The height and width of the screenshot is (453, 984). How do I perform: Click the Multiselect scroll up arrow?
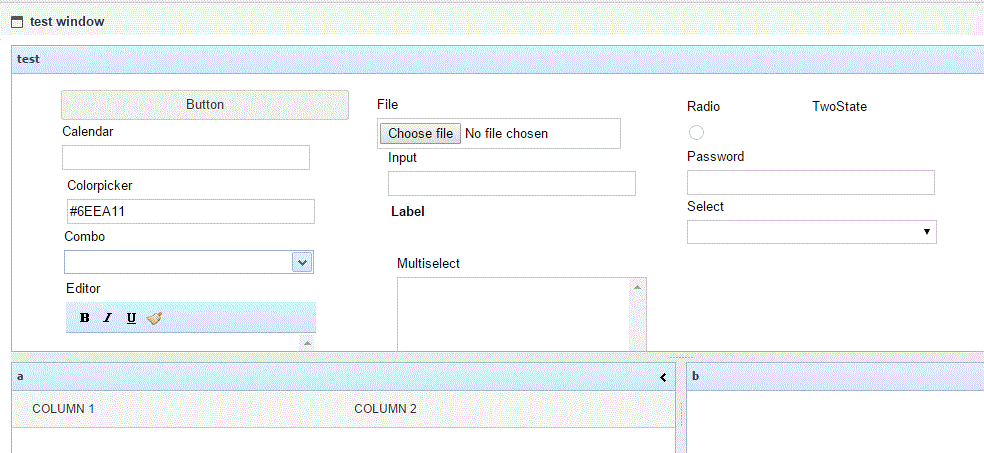tap(637, 287)
